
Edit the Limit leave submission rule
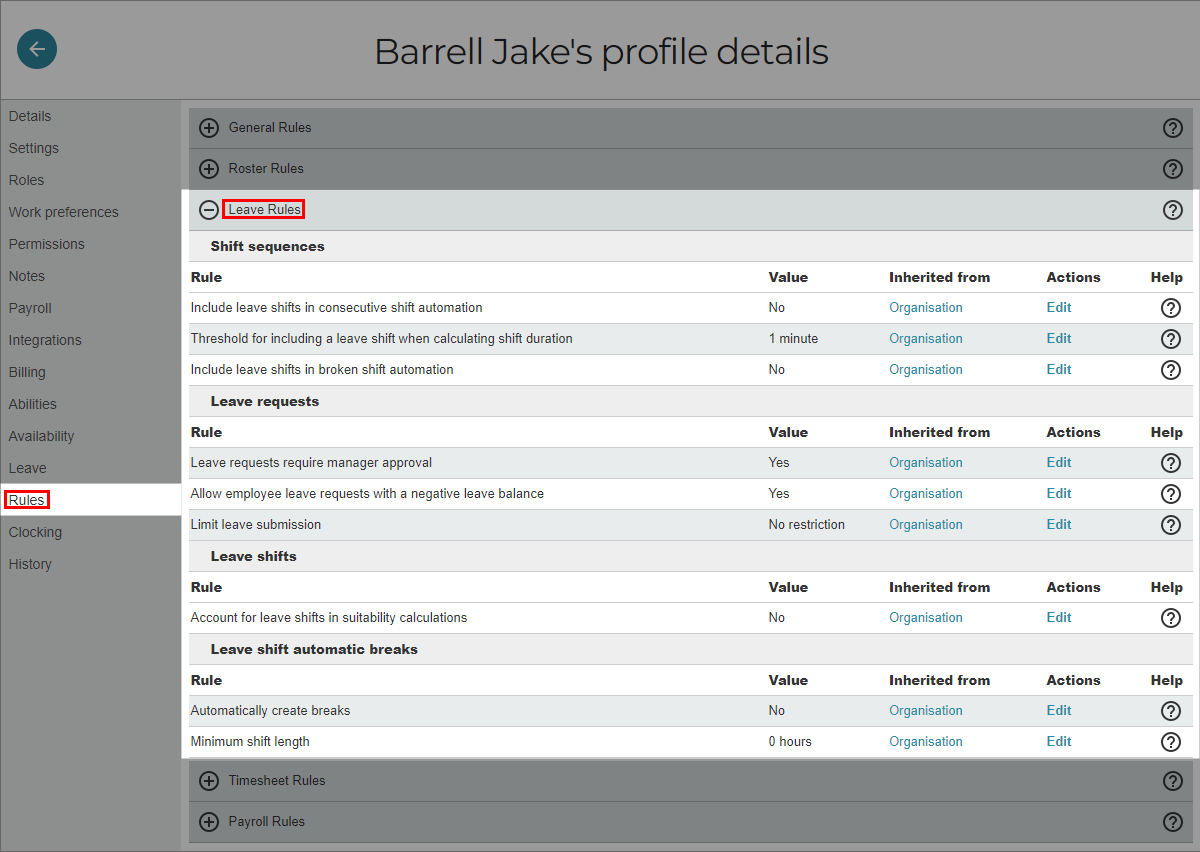(x=1059, y=525)
